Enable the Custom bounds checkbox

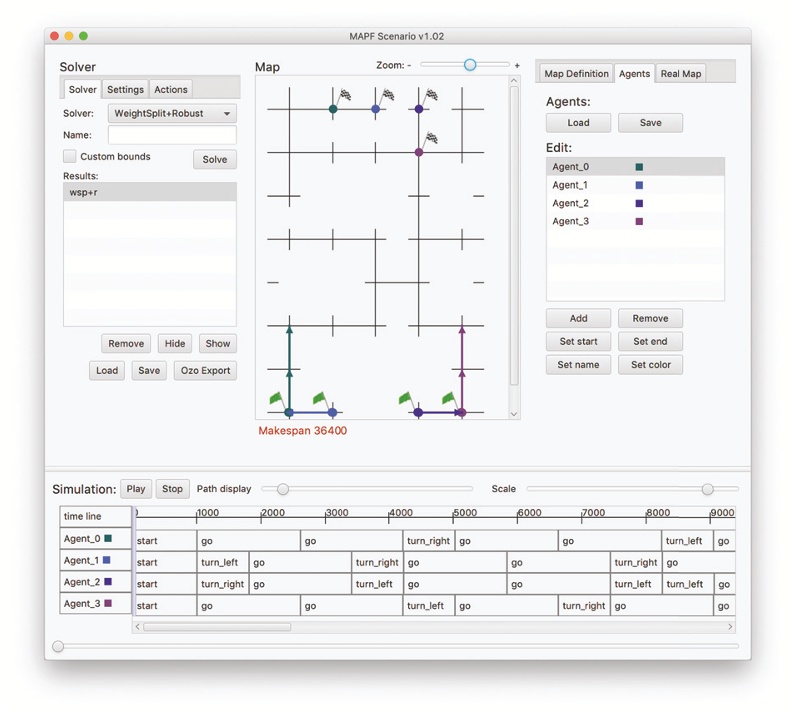pyautogui.click(x=70, y=157)
